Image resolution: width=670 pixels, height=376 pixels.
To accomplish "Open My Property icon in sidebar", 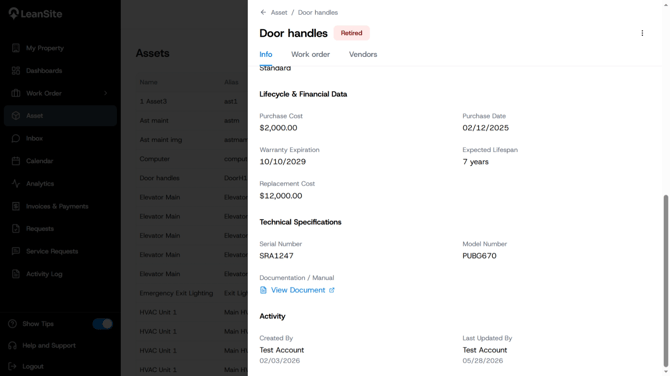I will click(x=16, y=48).
